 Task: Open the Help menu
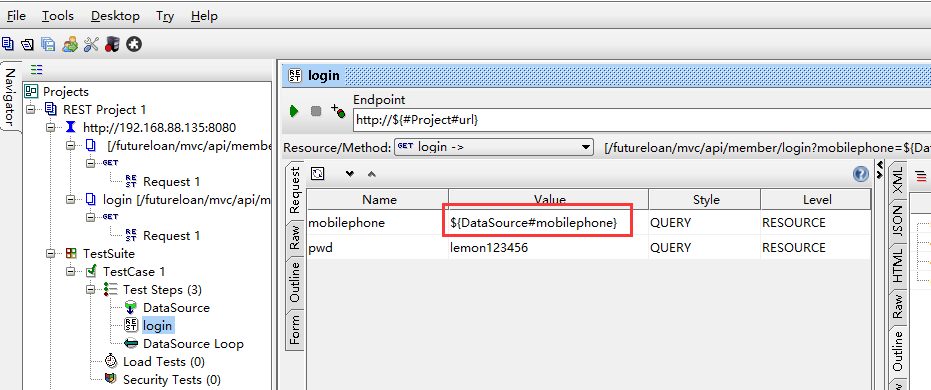pyautogui.click(x=204, y=16)
